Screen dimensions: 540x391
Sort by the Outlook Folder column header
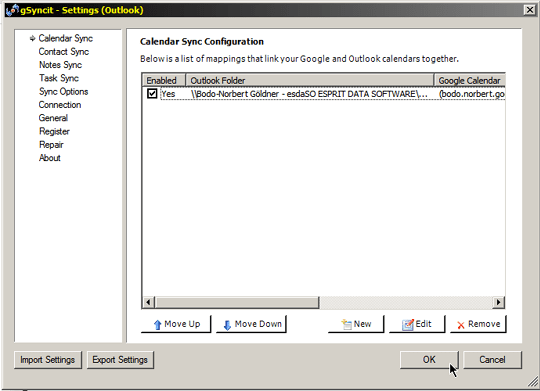click(310, 80)
